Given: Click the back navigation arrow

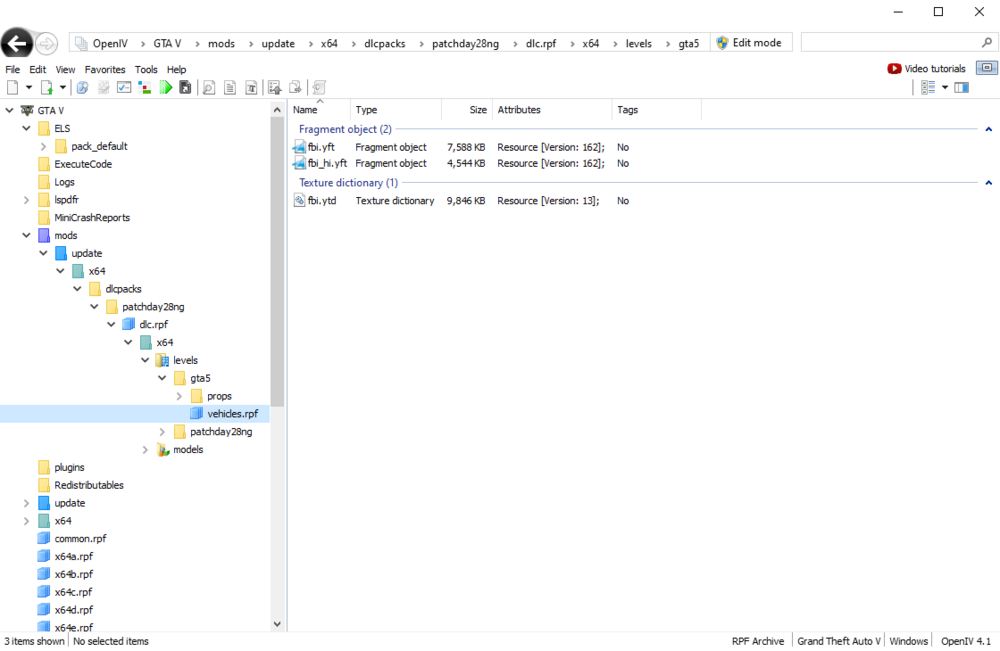Looking at the screenshot, I should (17, 43).
